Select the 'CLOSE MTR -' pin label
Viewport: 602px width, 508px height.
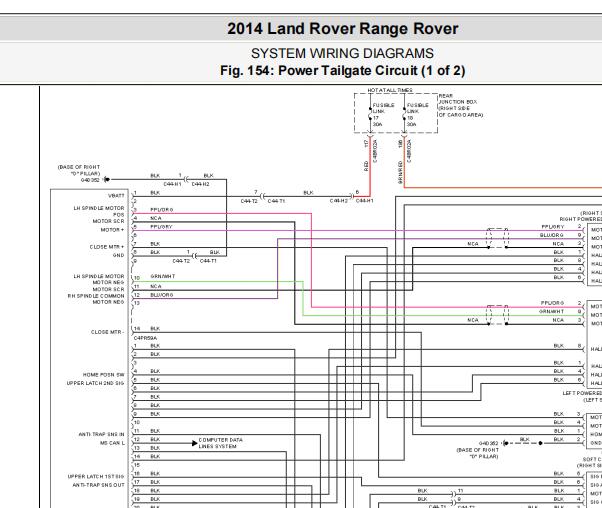[107, 332]
